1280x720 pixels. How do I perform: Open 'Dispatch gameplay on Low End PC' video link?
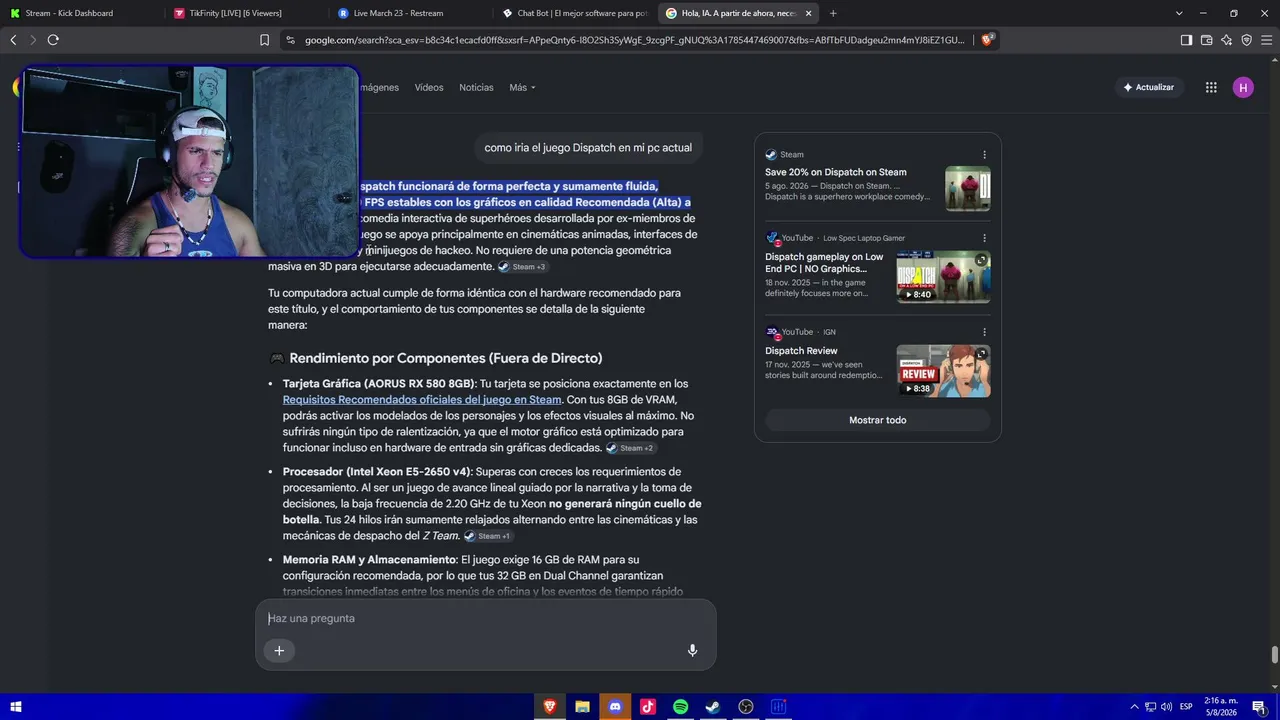coord(825,263)
